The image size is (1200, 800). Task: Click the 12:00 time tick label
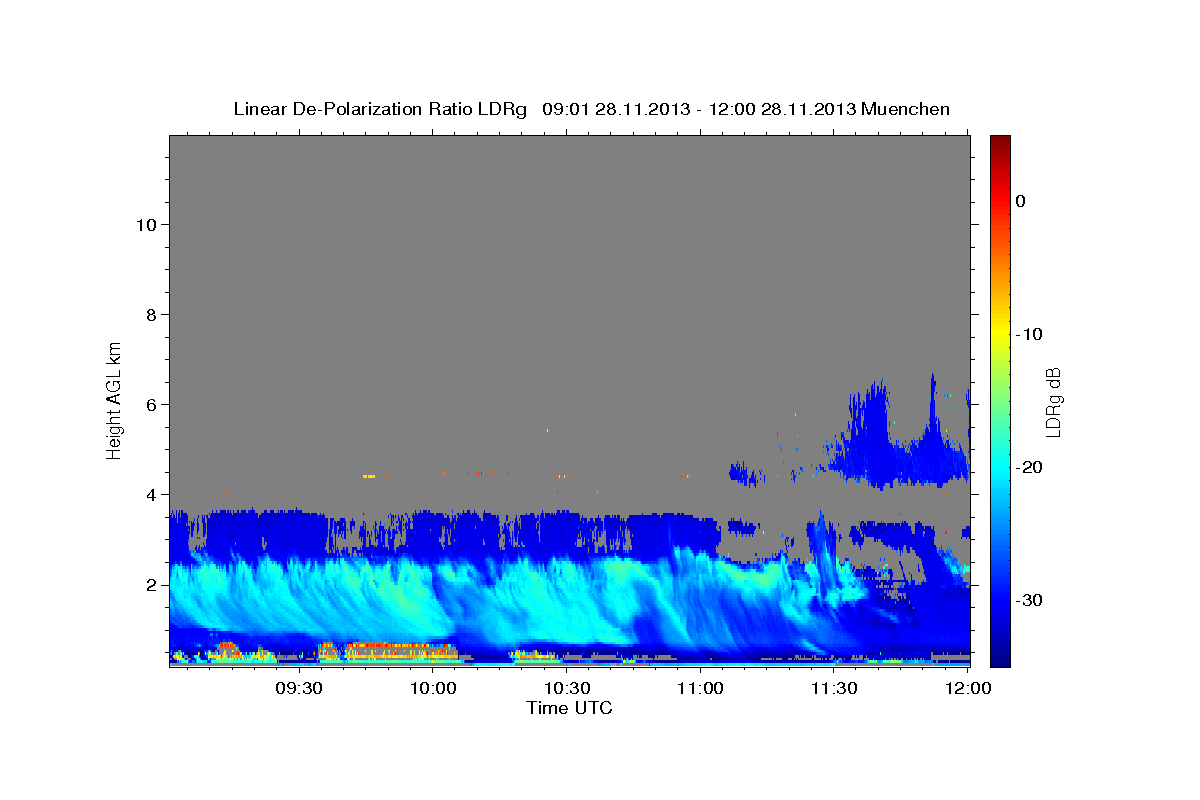(x=968, y=689)
